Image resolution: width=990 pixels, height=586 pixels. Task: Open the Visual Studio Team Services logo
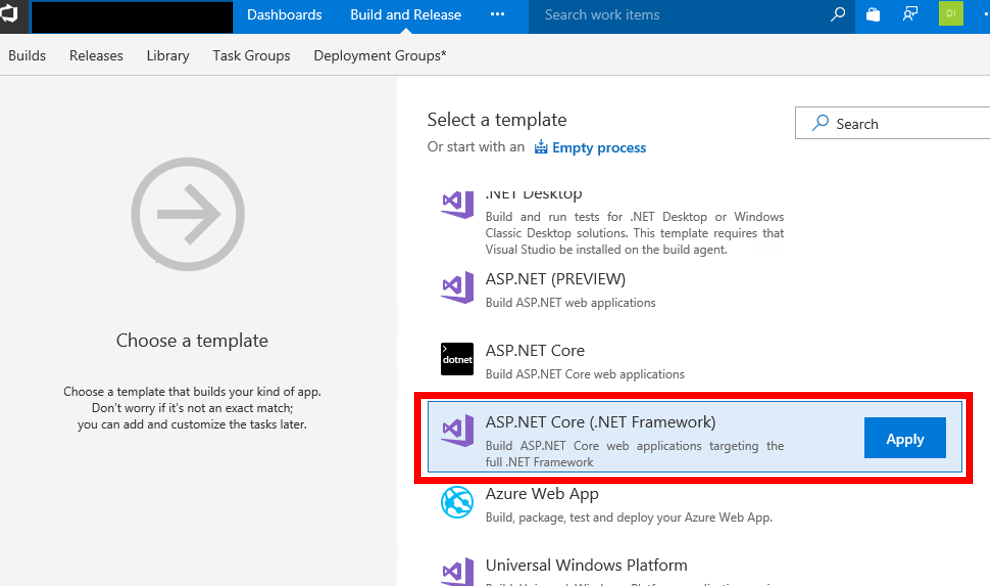coord(11,15)
